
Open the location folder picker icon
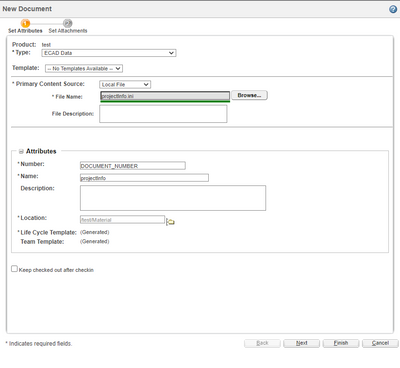[170, 222]
